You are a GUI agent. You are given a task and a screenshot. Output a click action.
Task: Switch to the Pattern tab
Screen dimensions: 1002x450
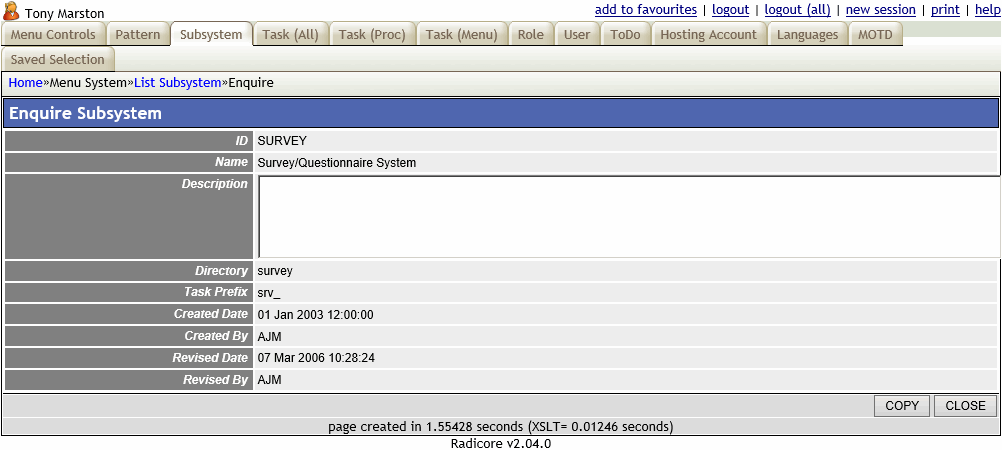pyautogui.click(x=137, y=35)
